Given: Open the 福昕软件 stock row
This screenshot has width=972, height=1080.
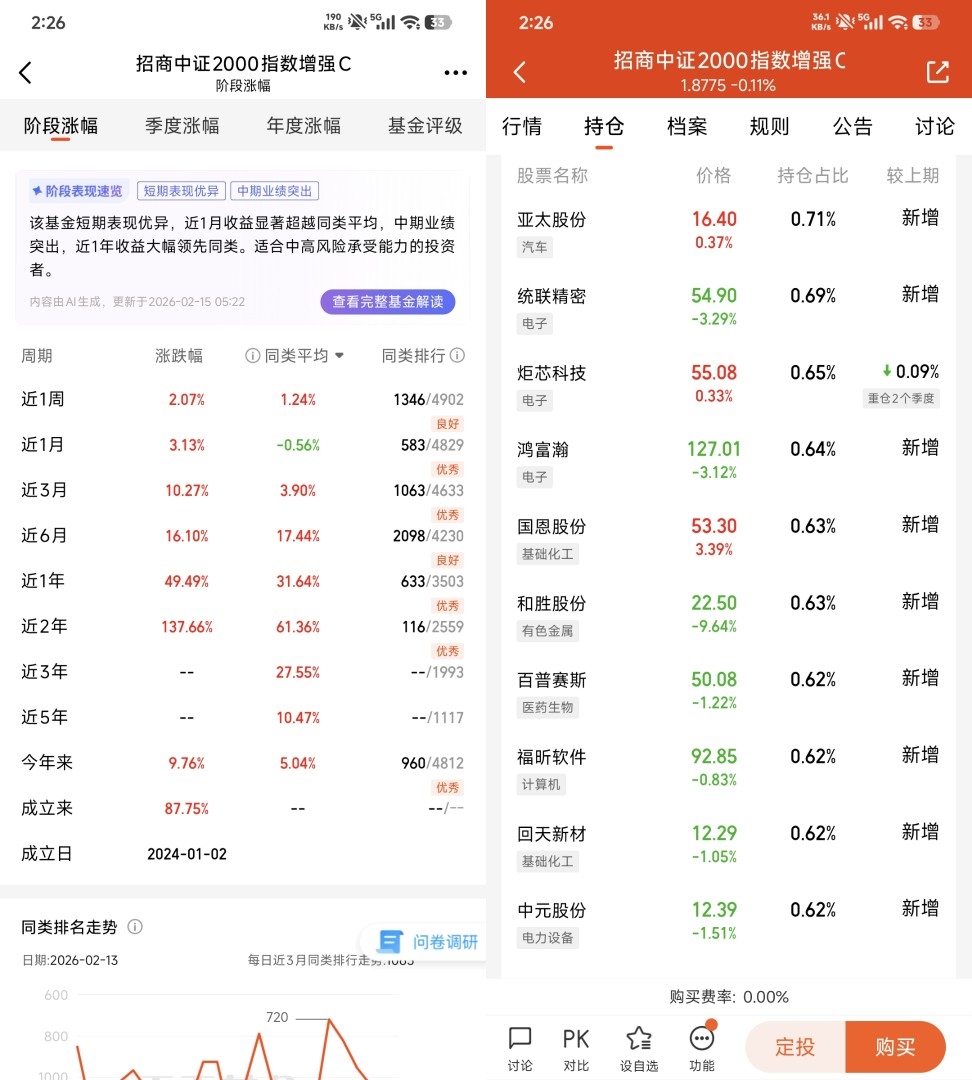Looking at the screenshot, I should (728, 769).
